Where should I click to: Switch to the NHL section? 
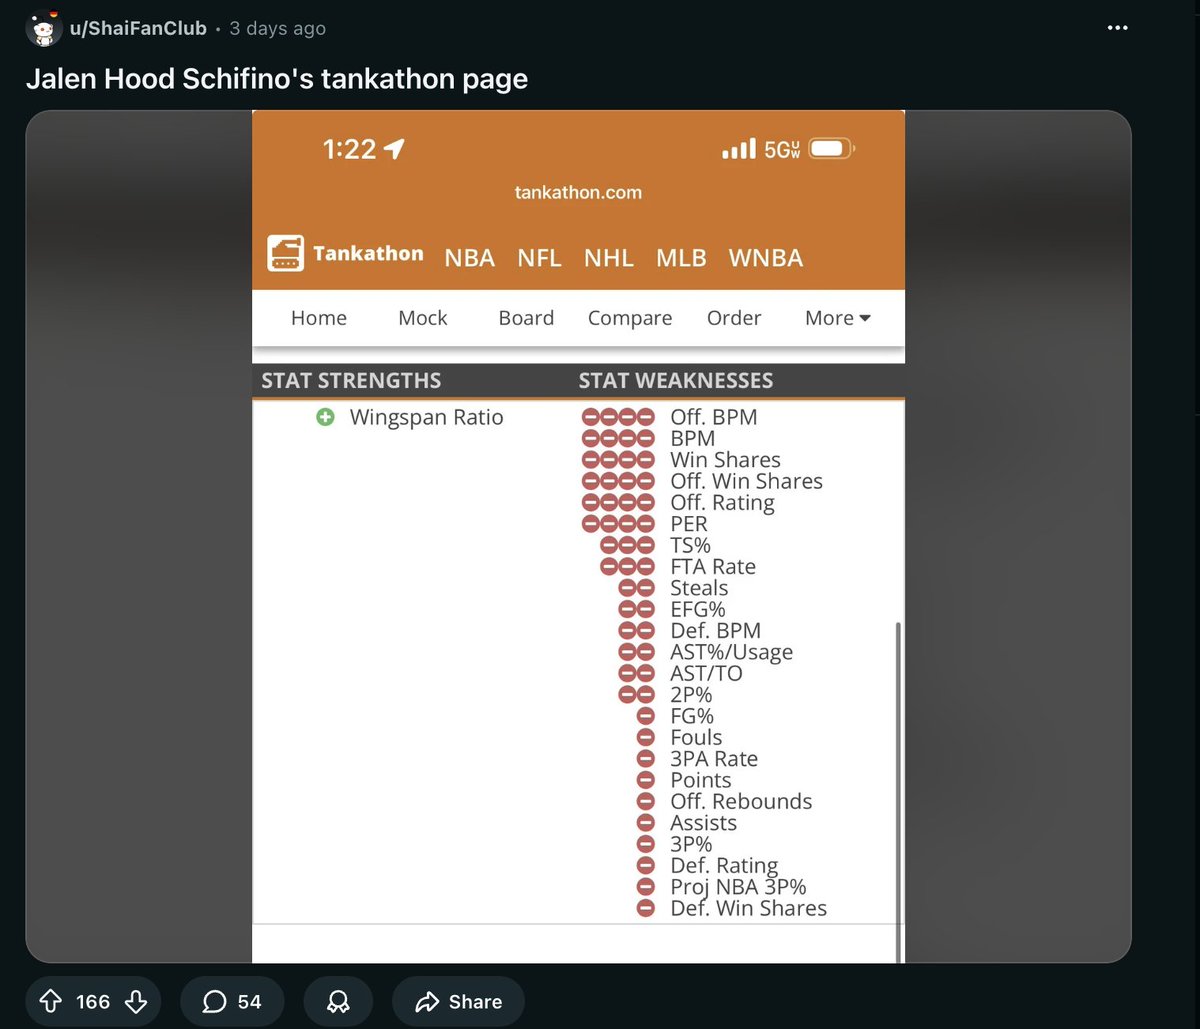609,258
